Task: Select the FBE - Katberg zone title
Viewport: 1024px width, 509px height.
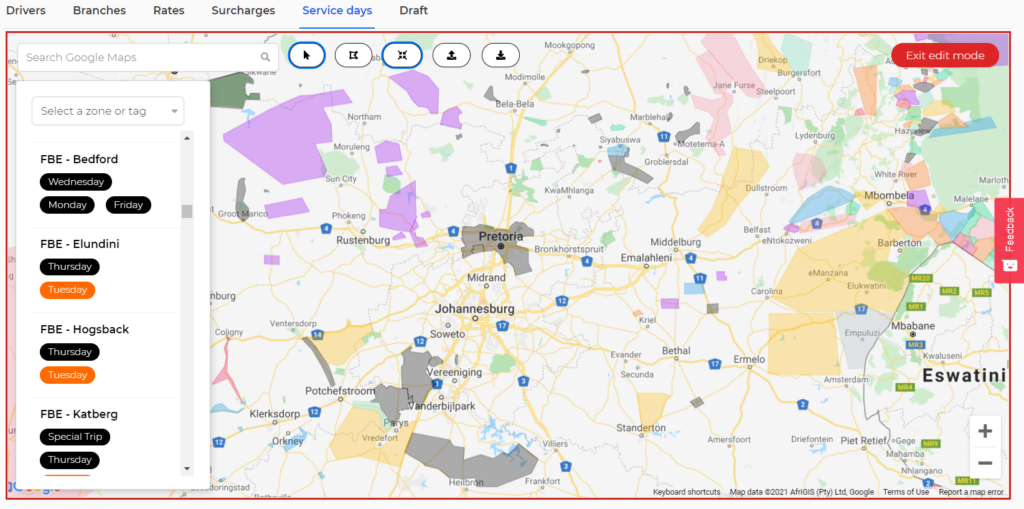Action: [x=79, y=414]
